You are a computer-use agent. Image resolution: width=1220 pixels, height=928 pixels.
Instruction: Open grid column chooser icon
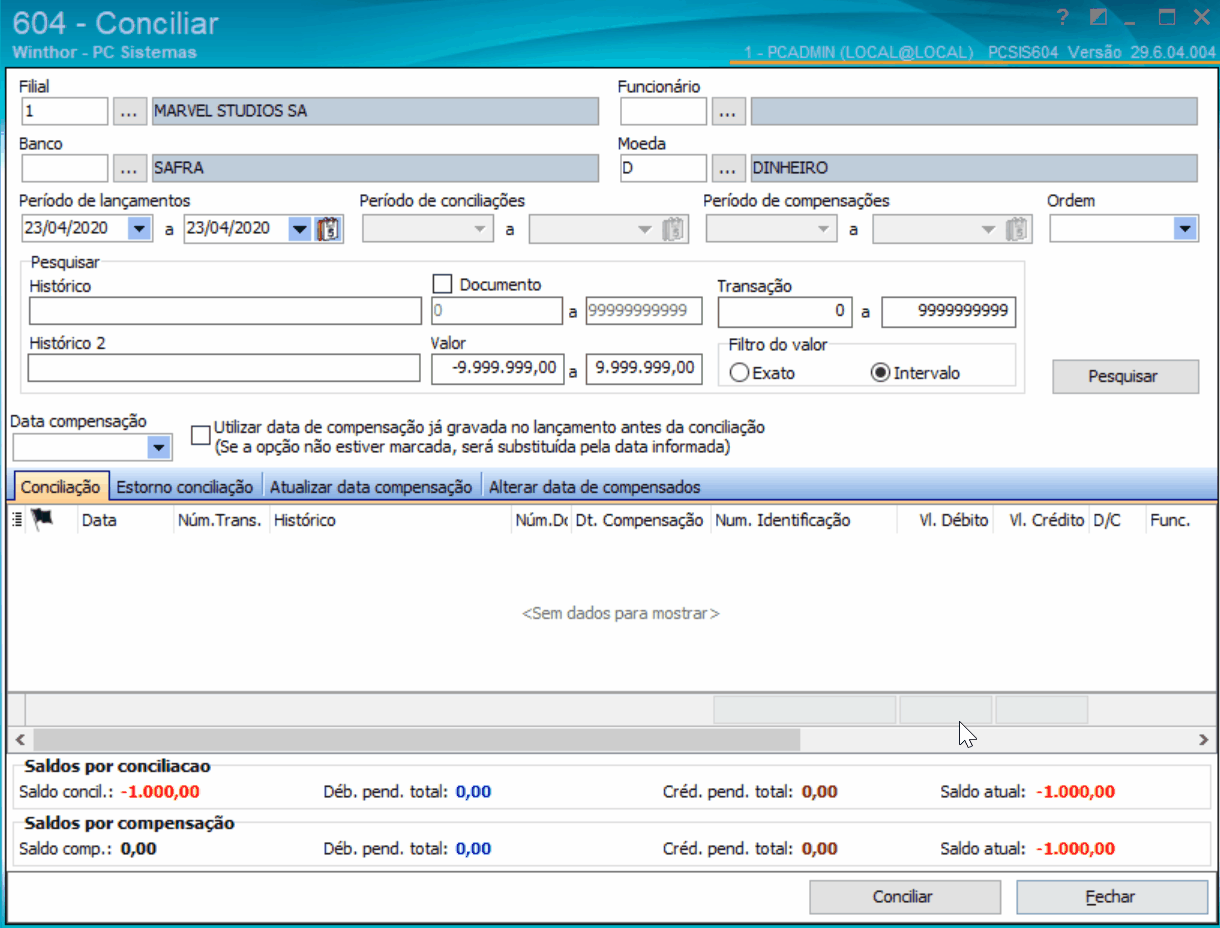point(17,519)
